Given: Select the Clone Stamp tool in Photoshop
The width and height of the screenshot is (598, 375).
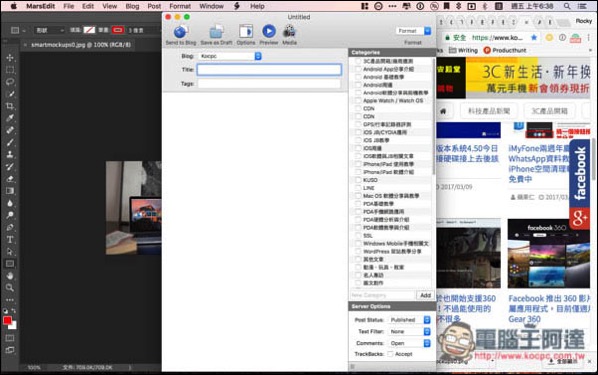Looking at the screenshot, I should pyautogui.click(x=10, y=154).
